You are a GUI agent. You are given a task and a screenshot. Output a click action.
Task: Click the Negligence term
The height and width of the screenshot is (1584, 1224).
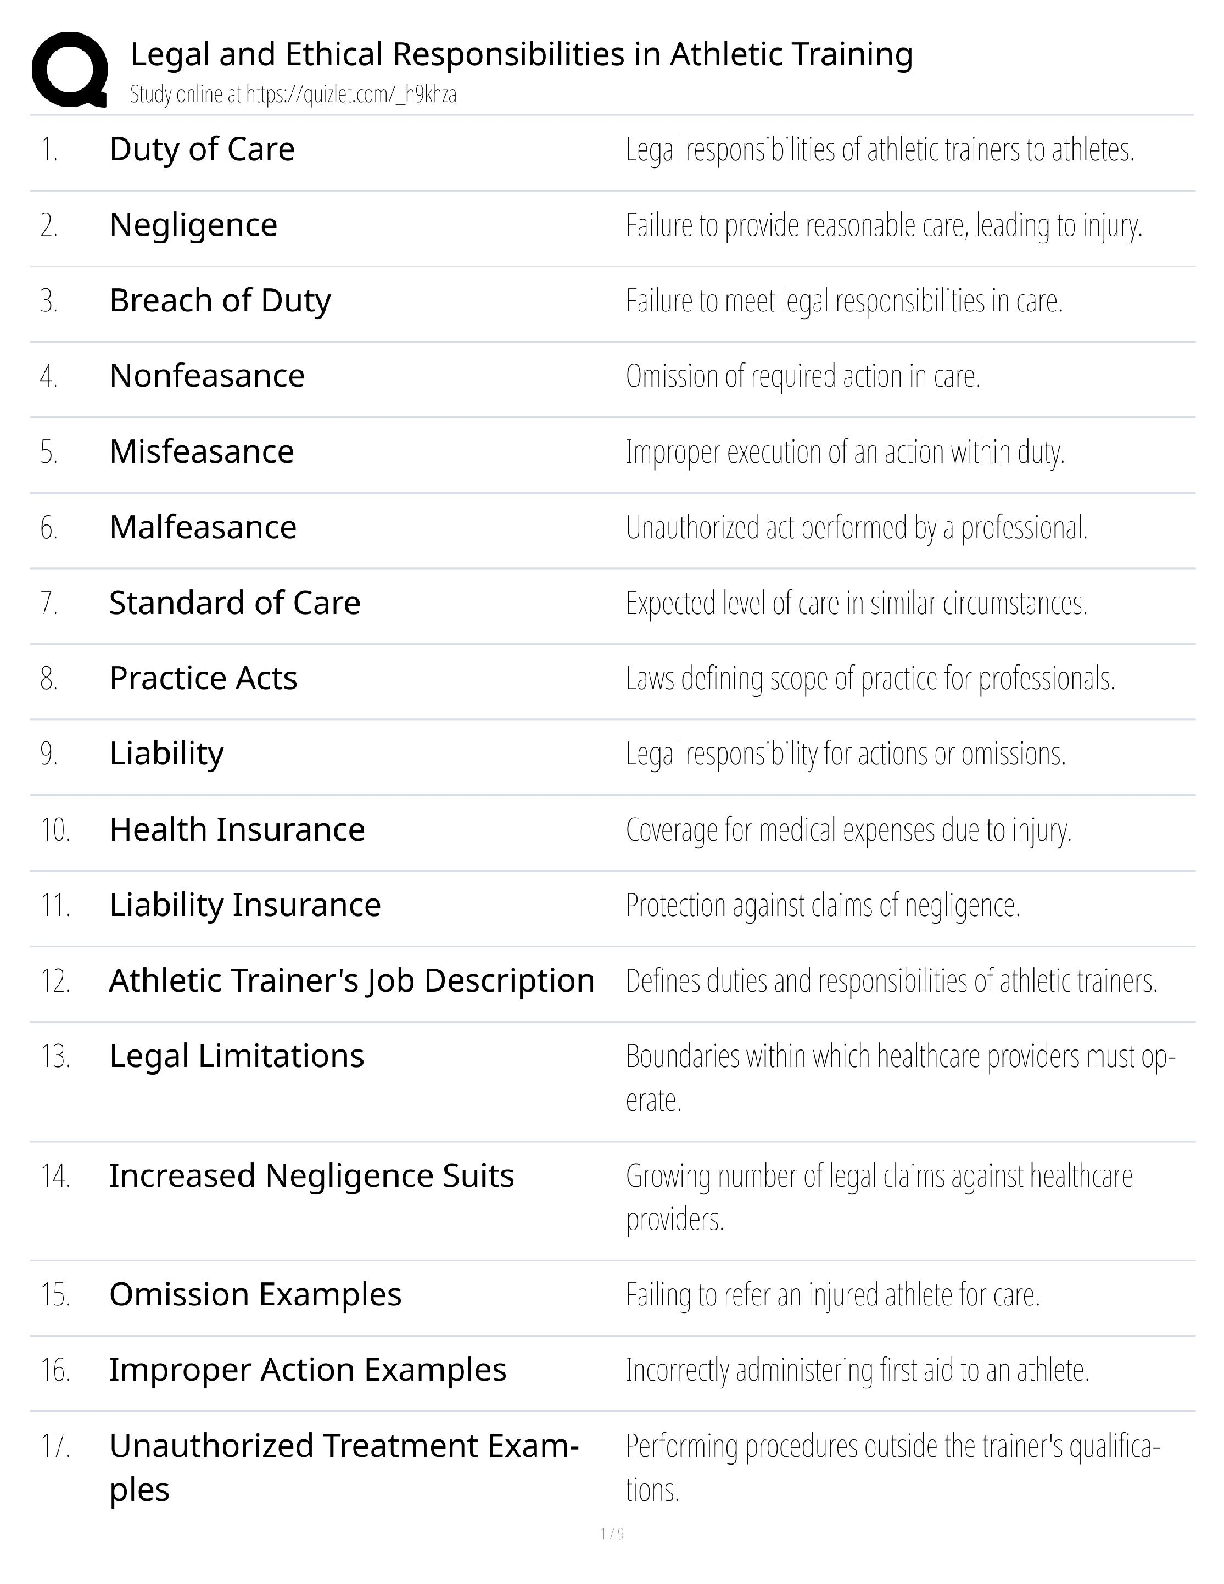pos(193,225)
